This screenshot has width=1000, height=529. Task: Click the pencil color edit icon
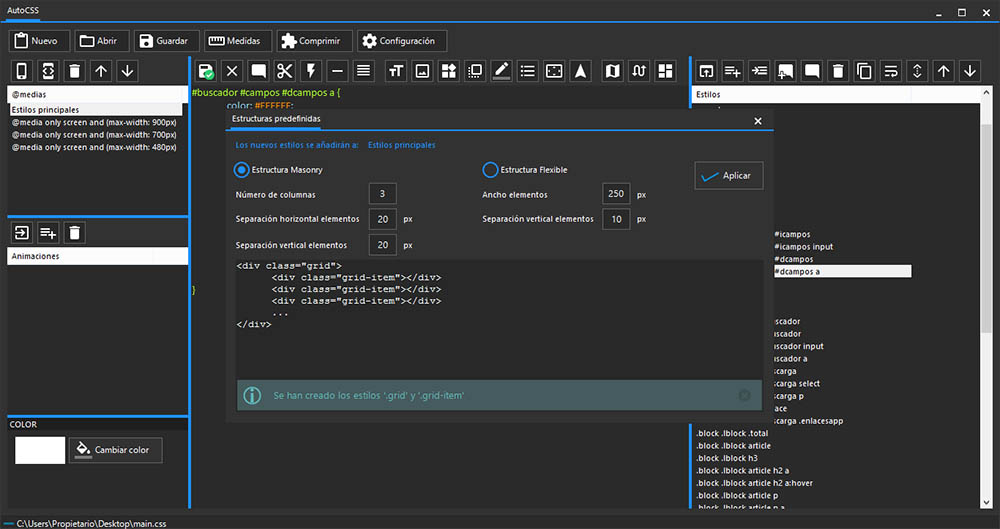tap(501, 71)
